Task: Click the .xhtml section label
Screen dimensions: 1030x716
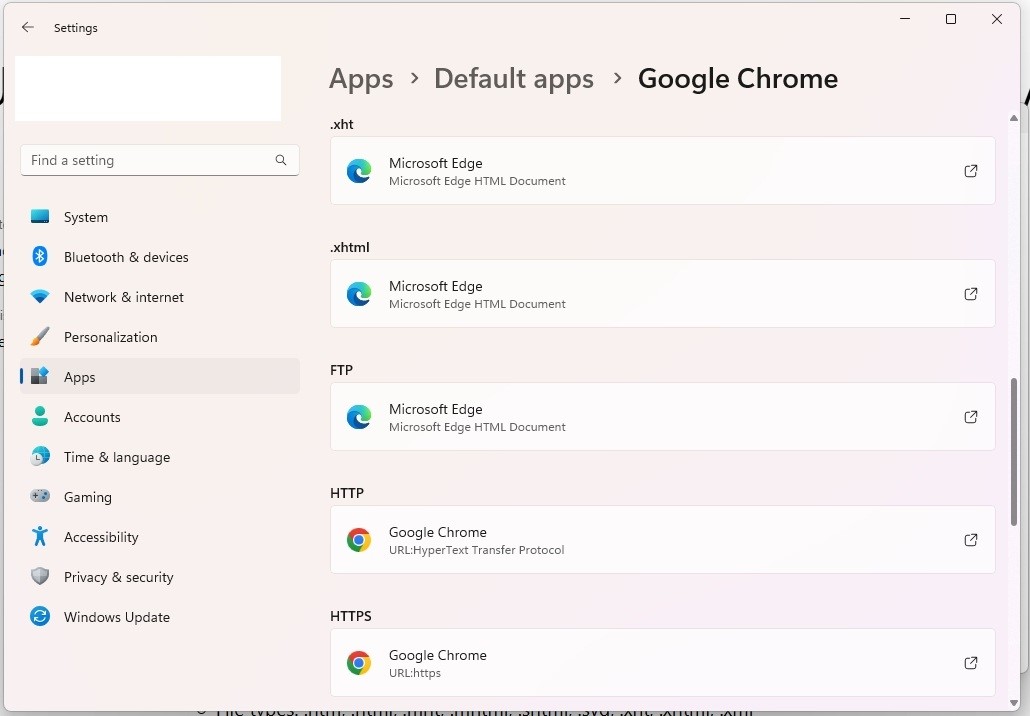Action: (x=349, y=247)
